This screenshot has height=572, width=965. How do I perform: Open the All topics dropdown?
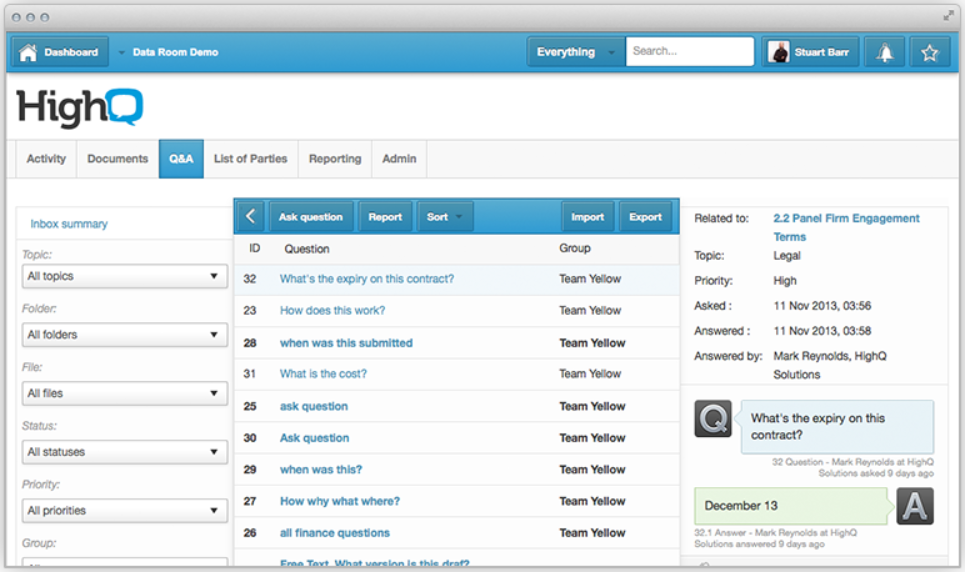coord(124,276)
